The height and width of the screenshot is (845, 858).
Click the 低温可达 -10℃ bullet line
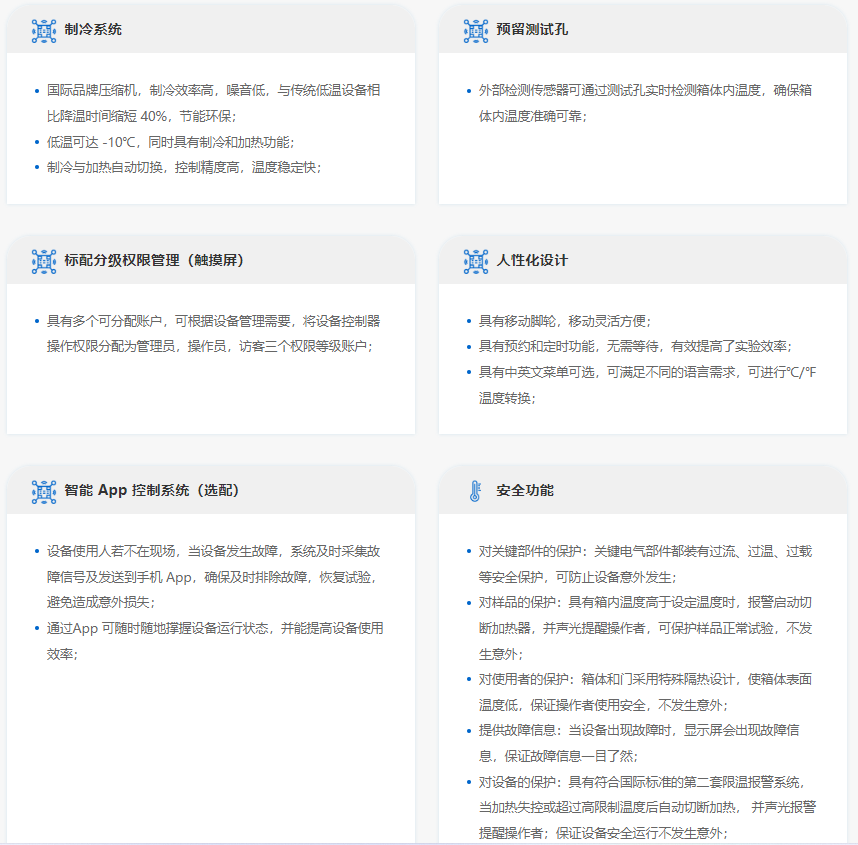[170, 142]
